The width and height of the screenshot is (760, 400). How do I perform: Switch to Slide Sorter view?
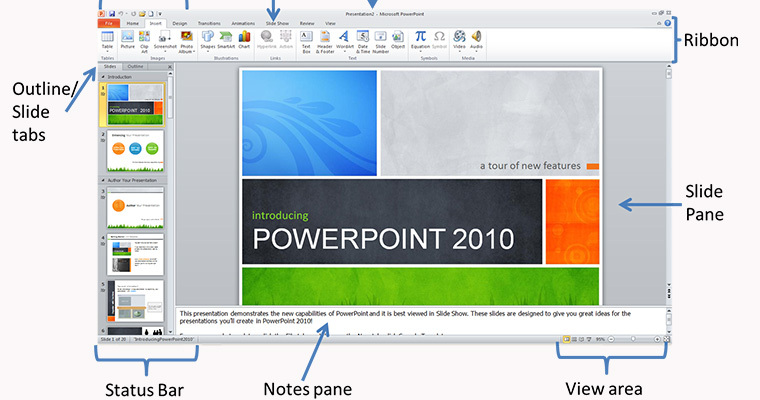[x=574, y=339]
